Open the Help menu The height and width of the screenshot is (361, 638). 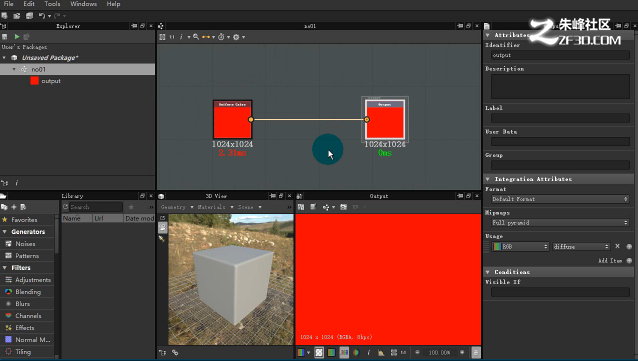(113, 4)
